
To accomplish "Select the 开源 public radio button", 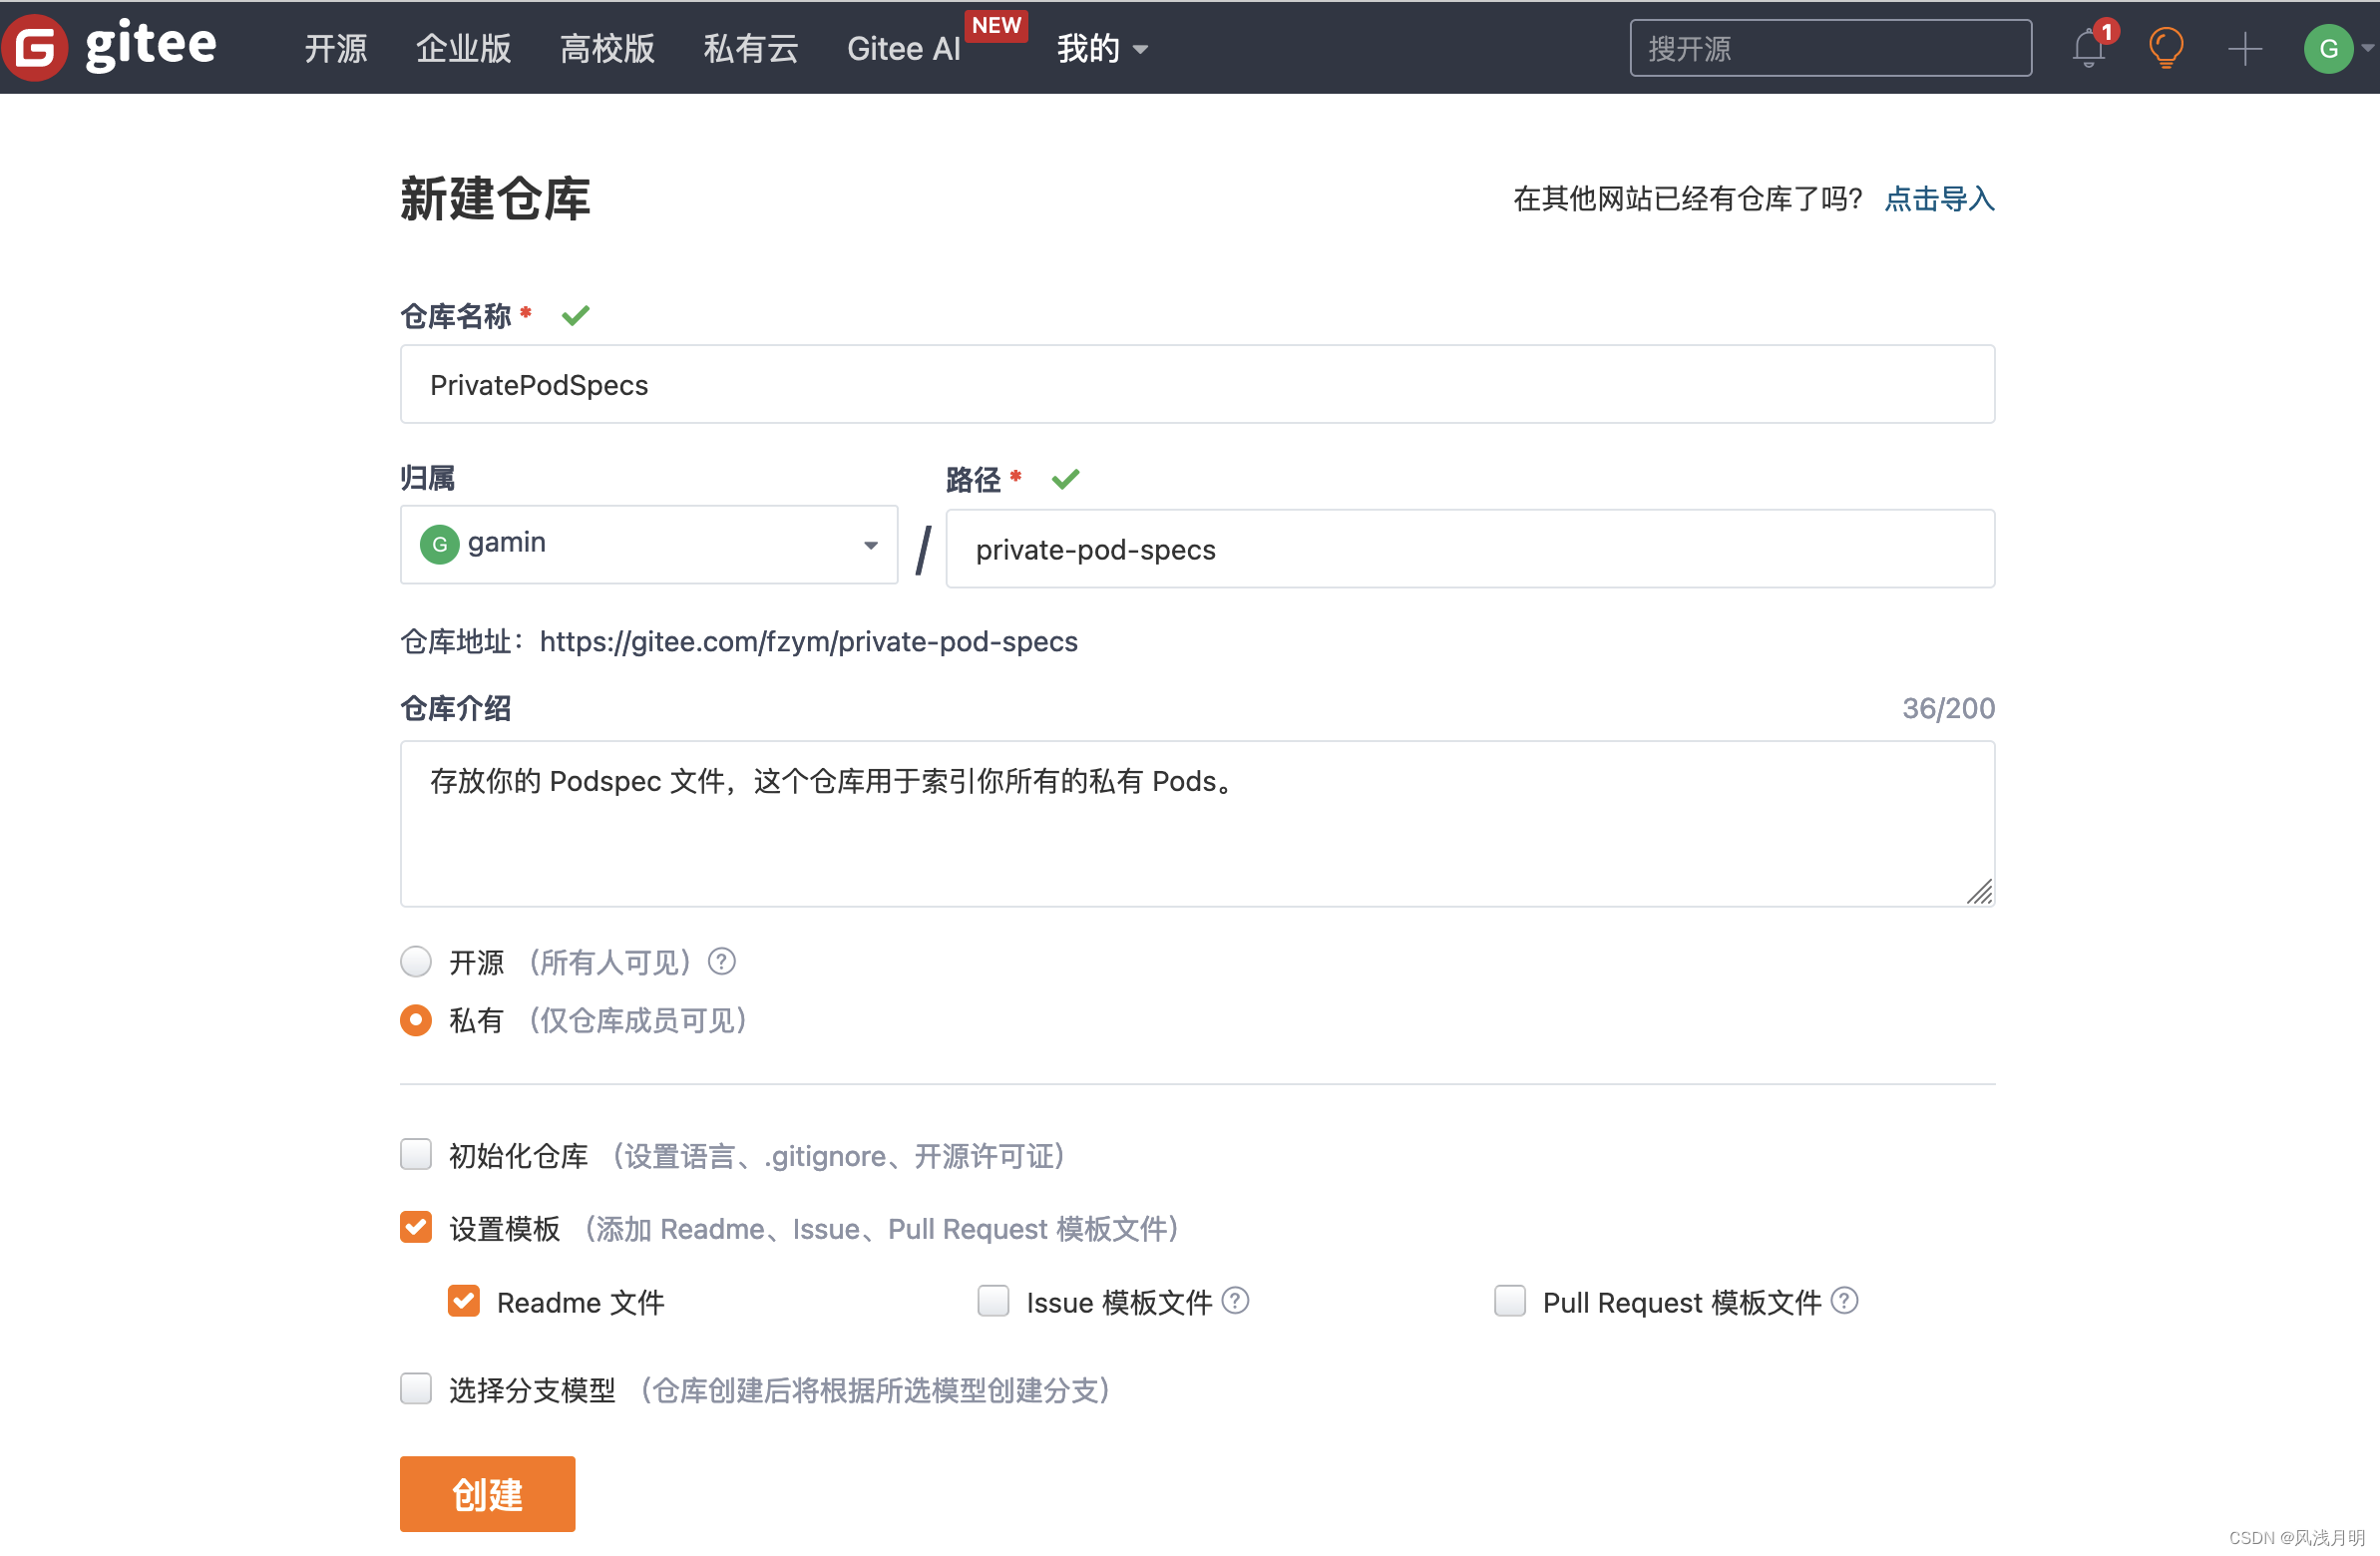I will [416, 962].
